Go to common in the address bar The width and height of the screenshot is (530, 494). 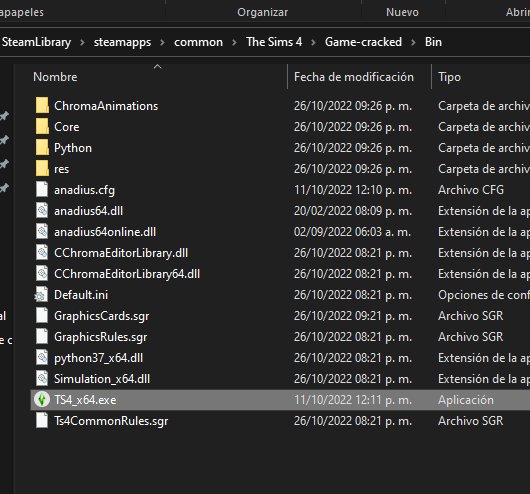point(198,42)
